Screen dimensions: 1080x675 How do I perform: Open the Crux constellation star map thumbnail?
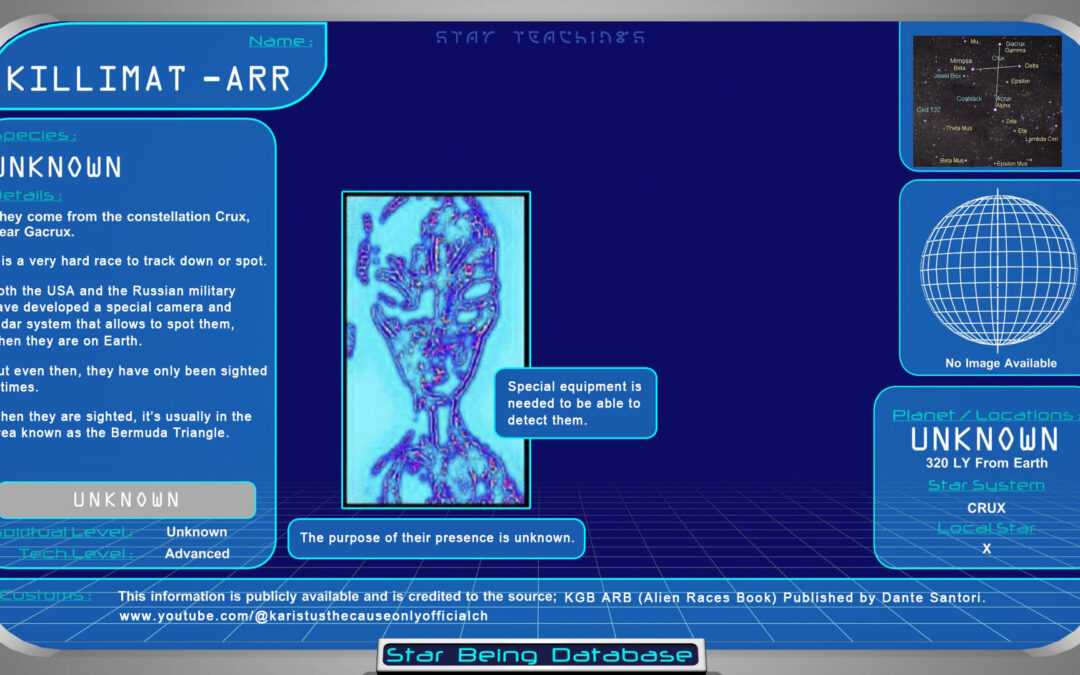coord(986,101)
